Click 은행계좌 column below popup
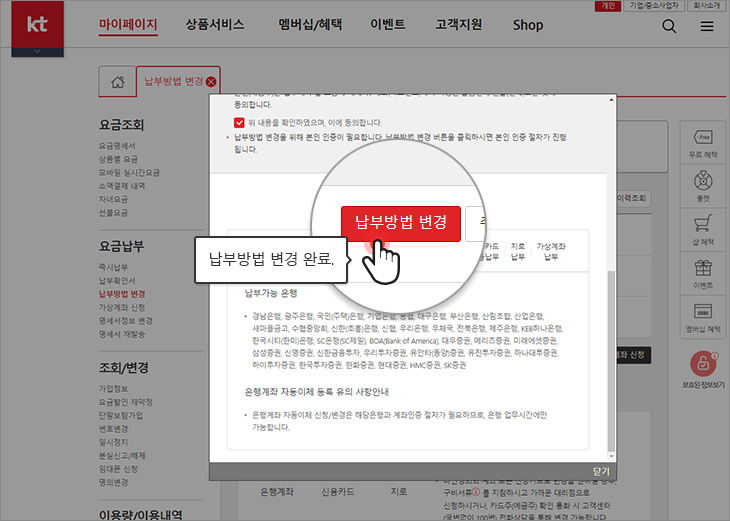This screenshot has height=521, width=730. click(x=277, y=492)
